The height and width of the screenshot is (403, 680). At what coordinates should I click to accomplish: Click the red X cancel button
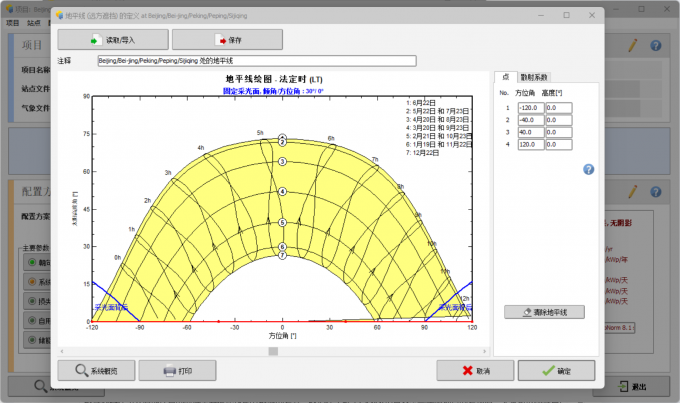tap(475, 370)
